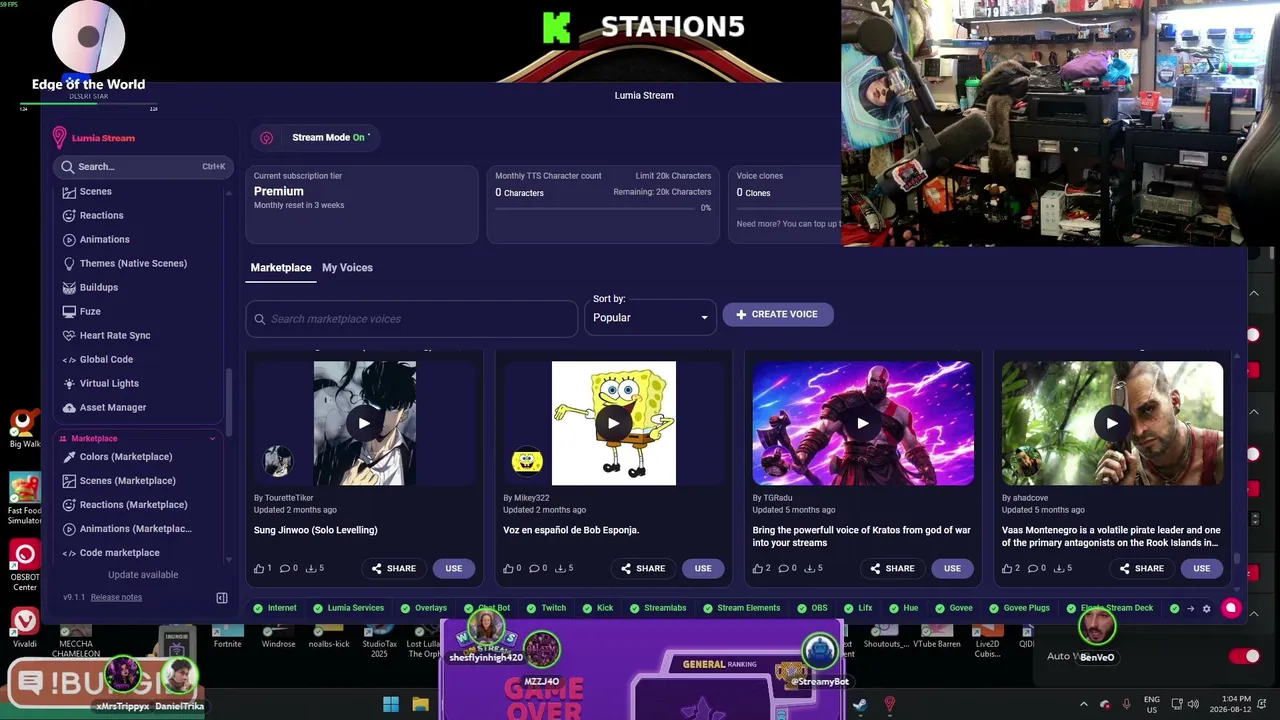Toggle the Overlays status indicator
1280x720 pixels.
pos(424,608)
